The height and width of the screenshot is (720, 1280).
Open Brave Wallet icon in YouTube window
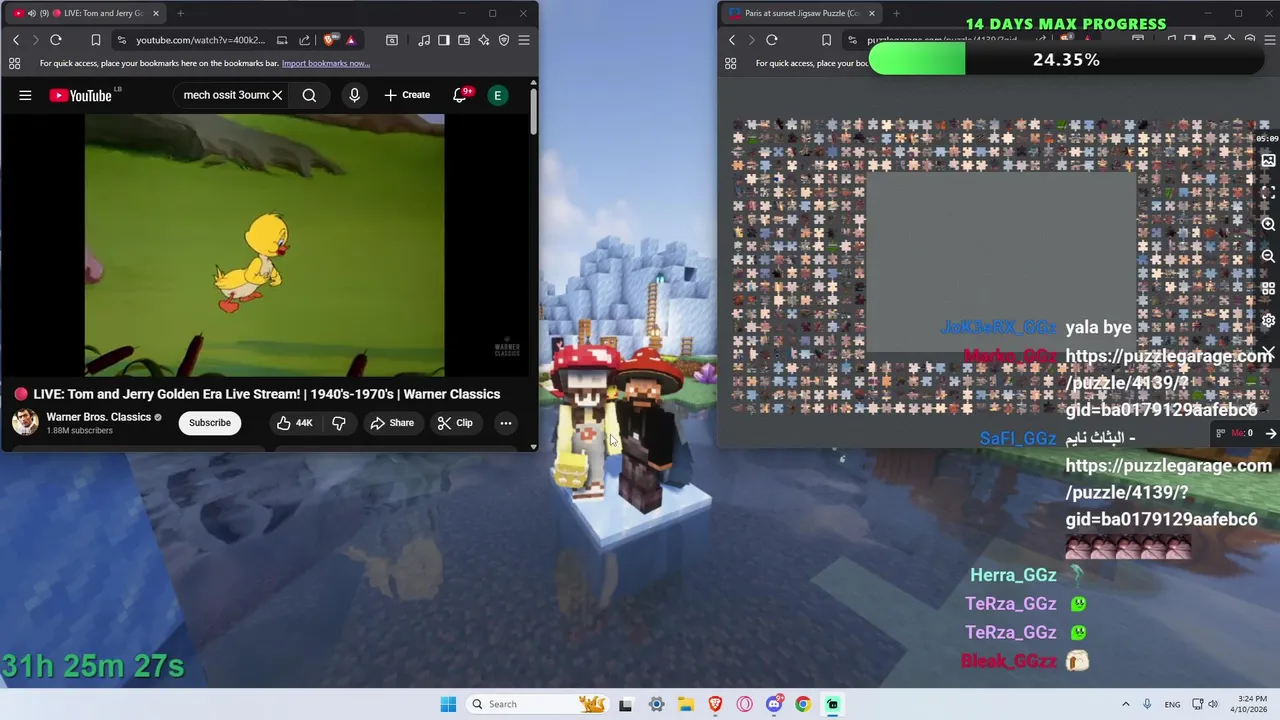[464, 40]
